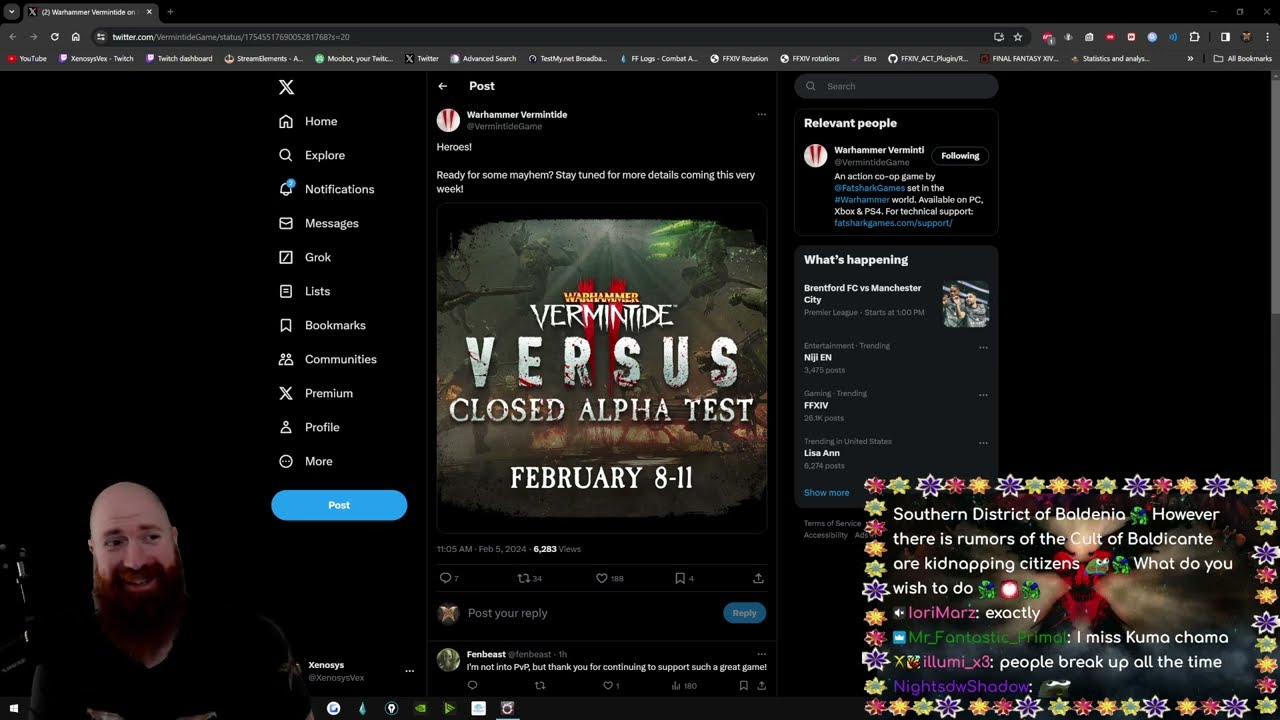Open the Fenbeast reply's three-dot menu
Image resolution: width=1280 pixels, height=720 pixels.
pyautogui.click(x=761, y=654)
